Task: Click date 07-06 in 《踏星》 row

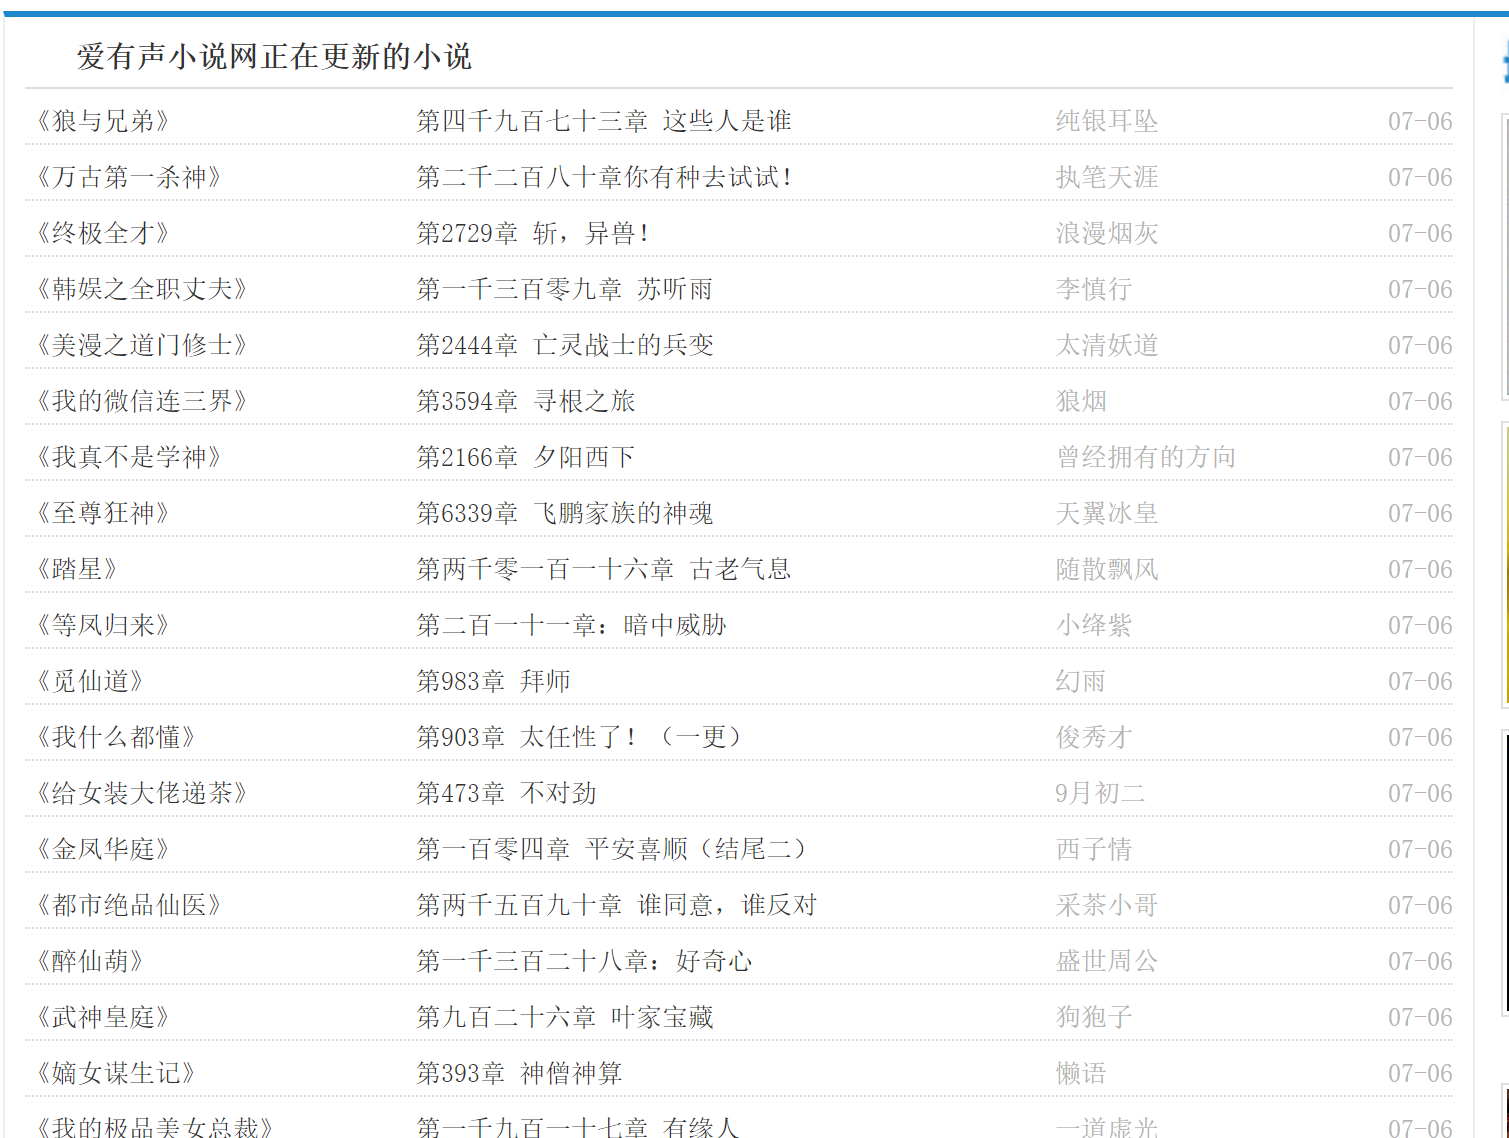Action: pos(1420,569)
